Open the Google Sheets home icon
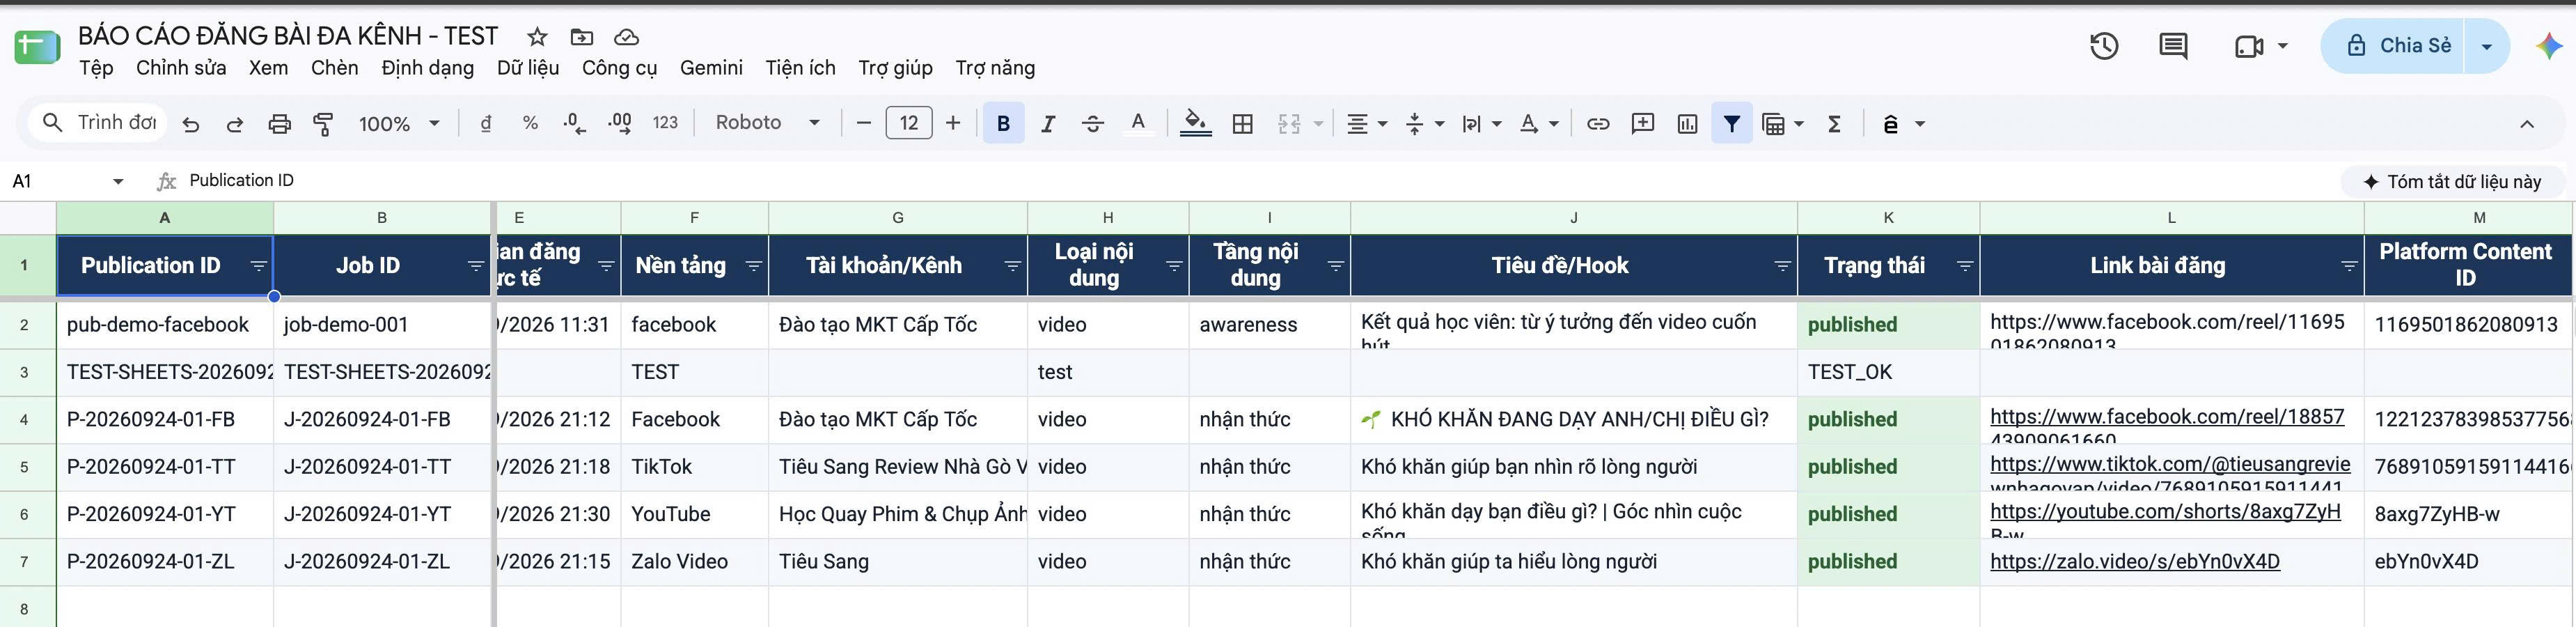The image size is (2576, 627). [37, 48]
